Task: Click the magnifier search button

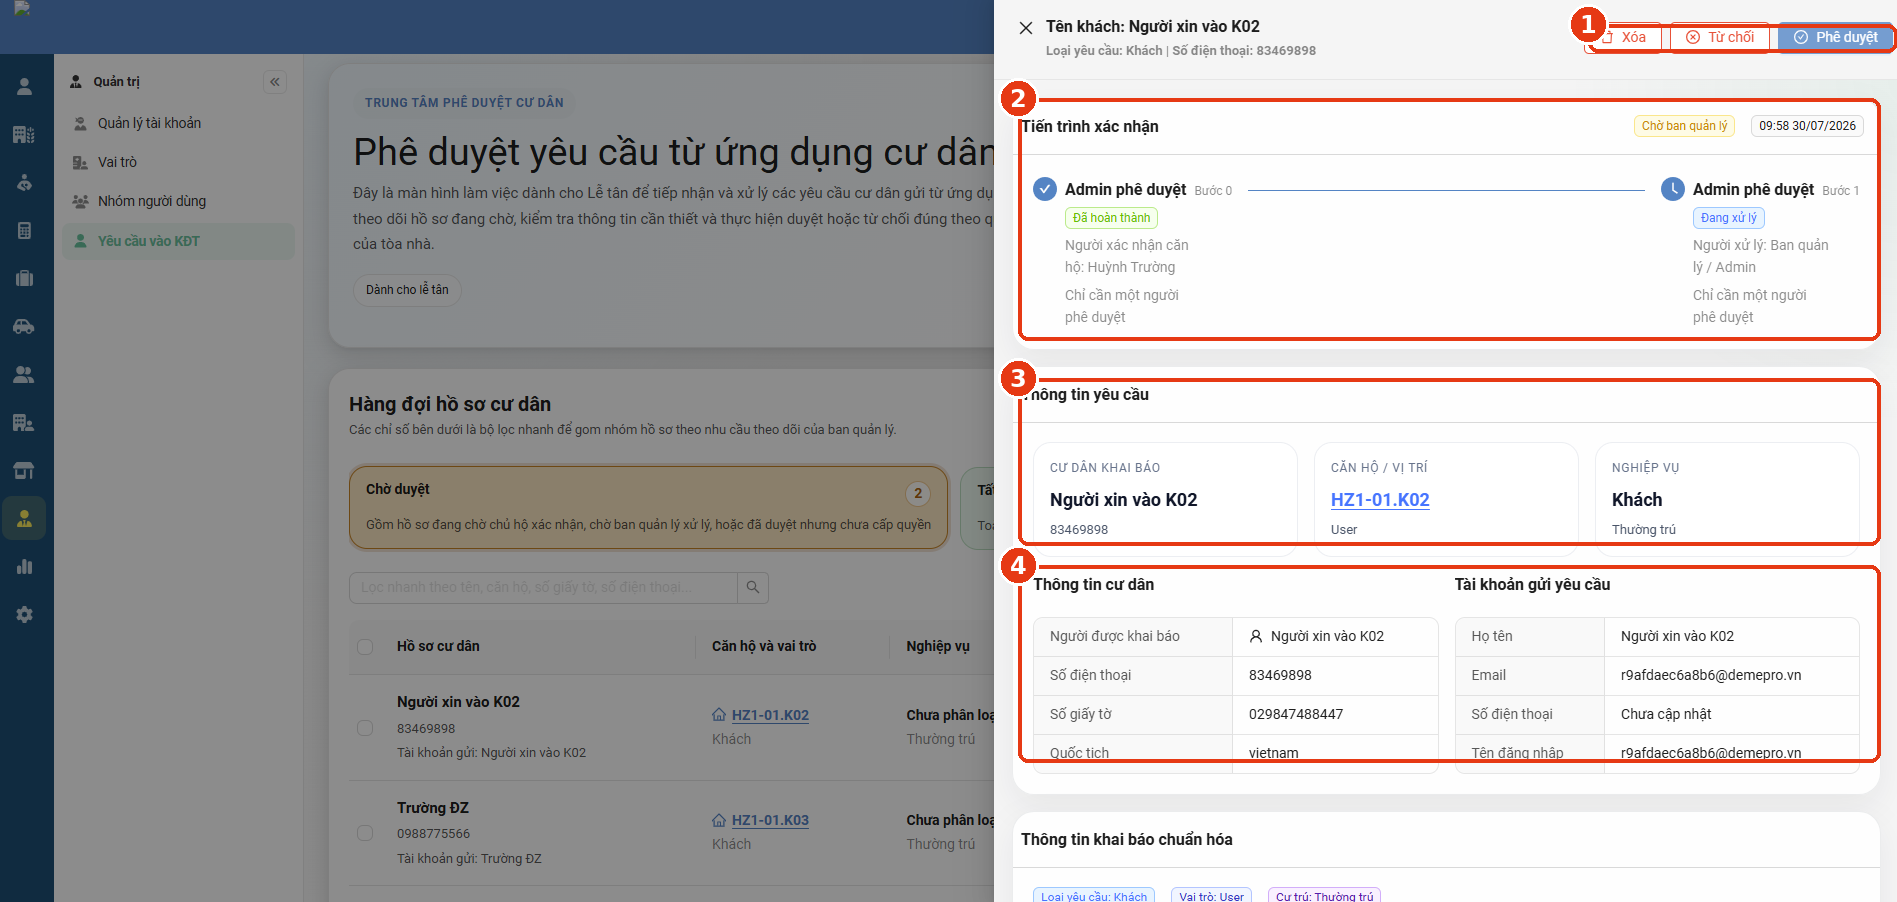Action: pyautogui.click(x=753, y=588)
